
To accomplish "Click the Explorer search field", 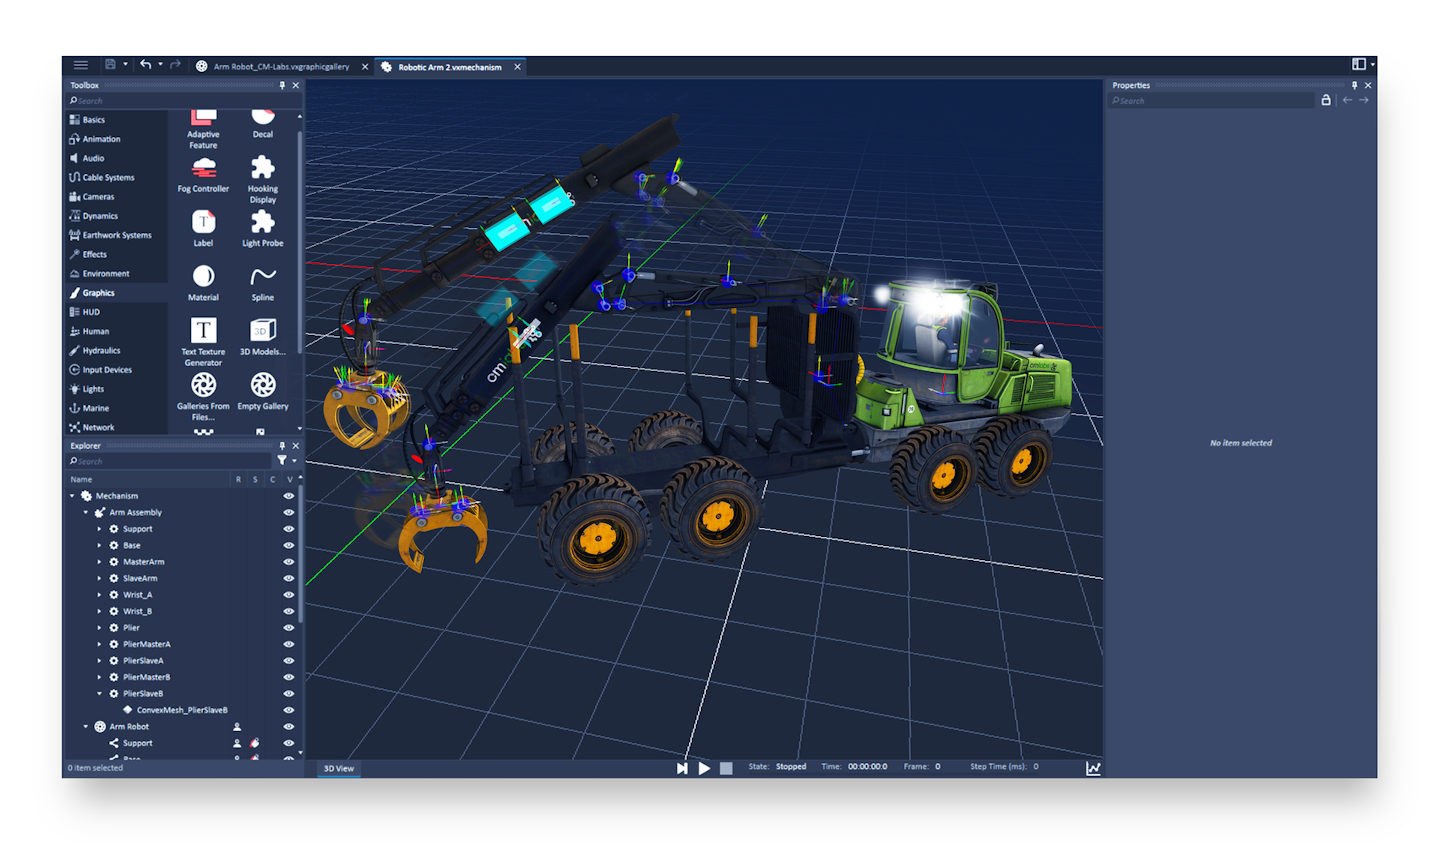I will 165,460.
